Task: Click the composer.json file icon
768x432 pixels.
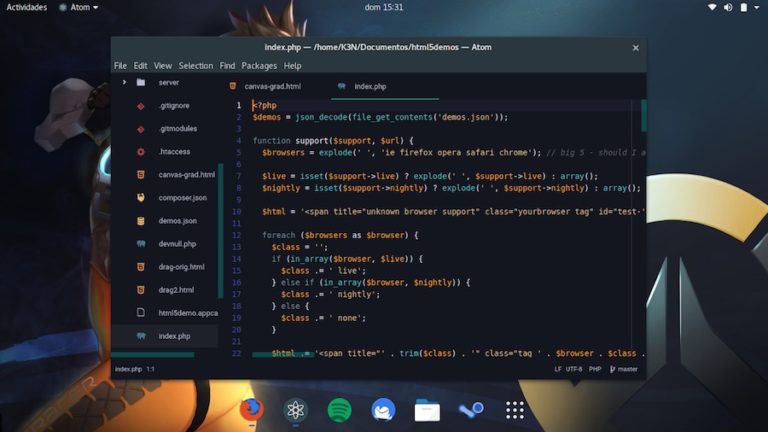Action: coord(141,198)
